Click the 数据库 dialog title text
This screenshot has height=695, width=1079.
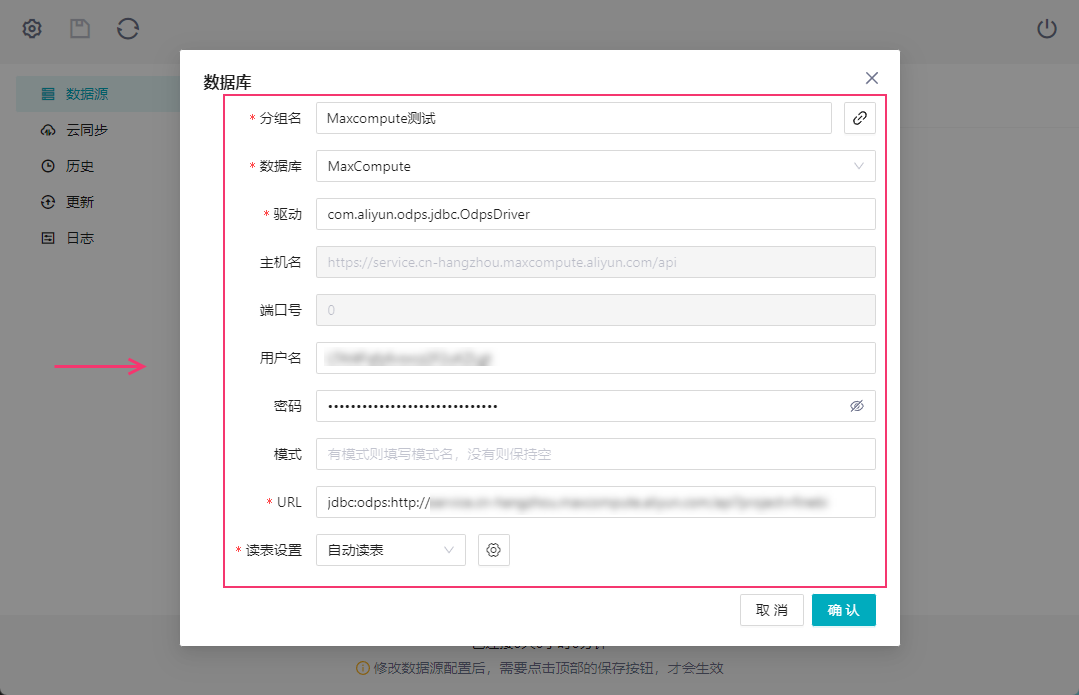click(227, 83)
